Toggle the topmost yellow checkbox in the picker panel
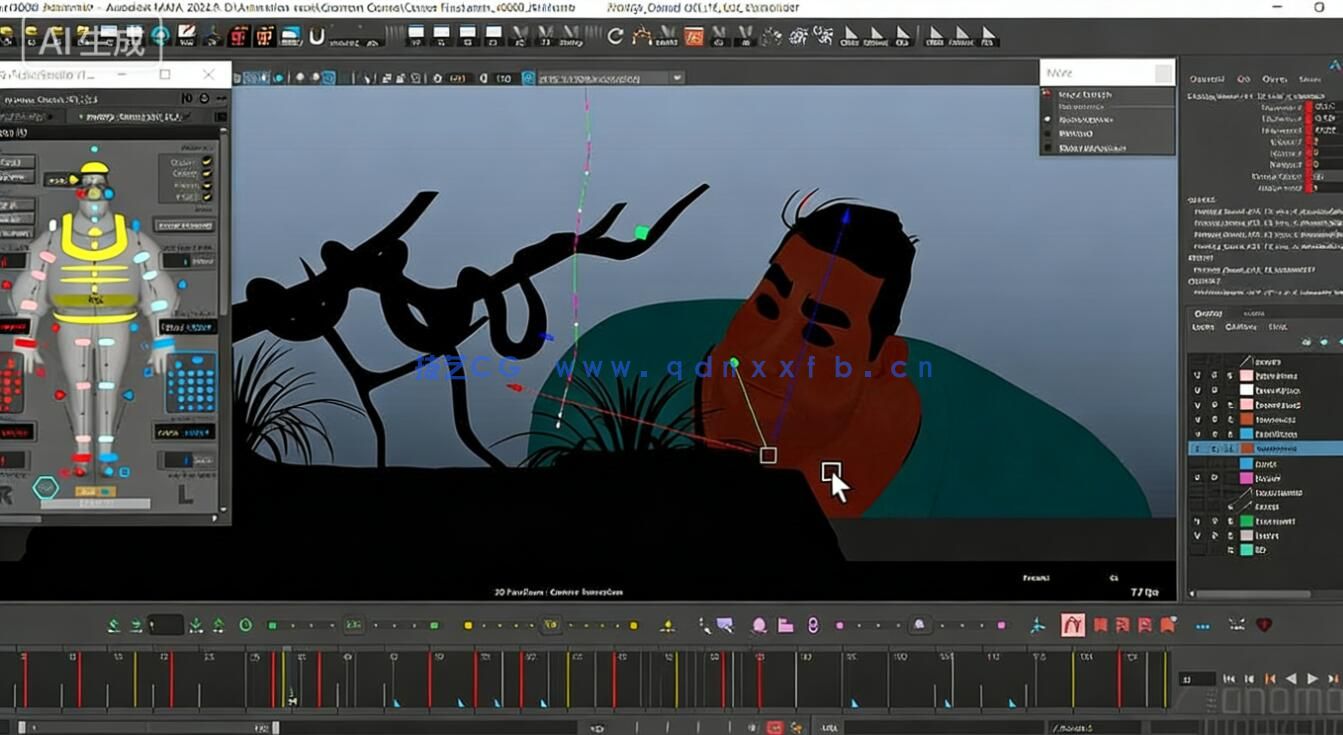This screenshot has height=735, width=1343. pyautogui.click(x=207, y=161)
